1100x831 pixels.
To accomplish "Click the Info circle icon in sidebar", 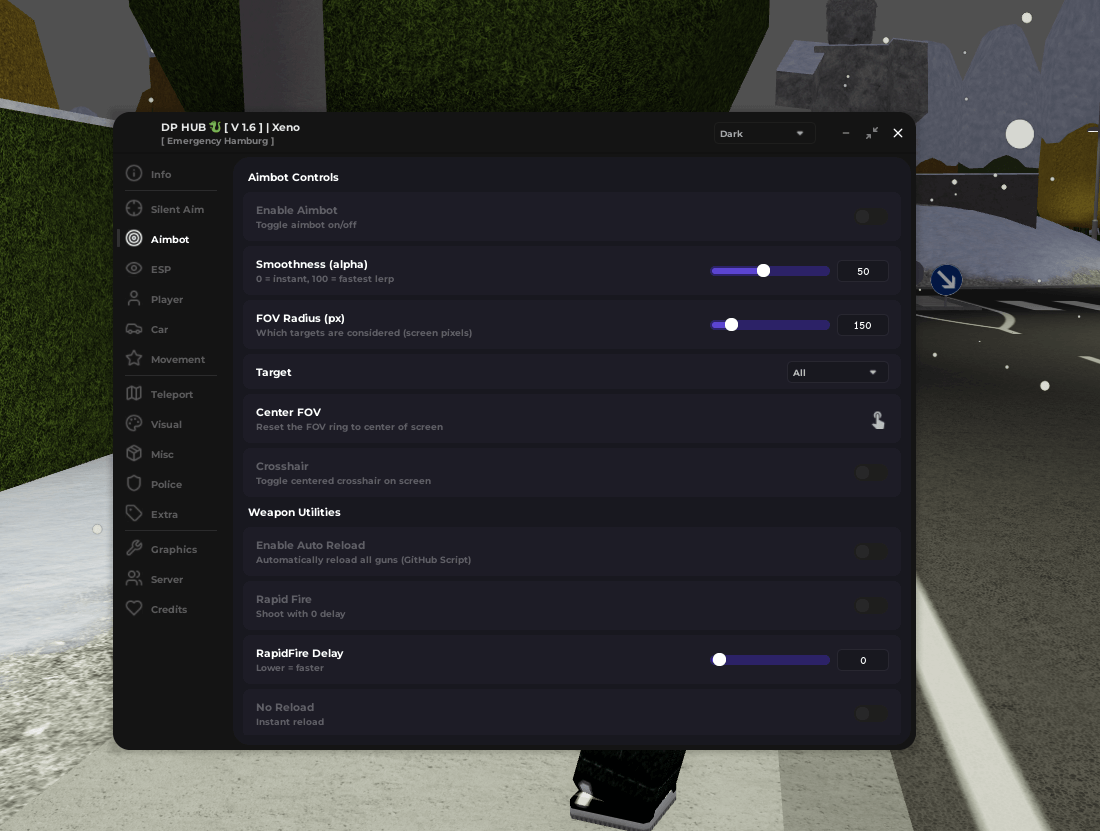I will pyautogui.click(x=134, y=173).
